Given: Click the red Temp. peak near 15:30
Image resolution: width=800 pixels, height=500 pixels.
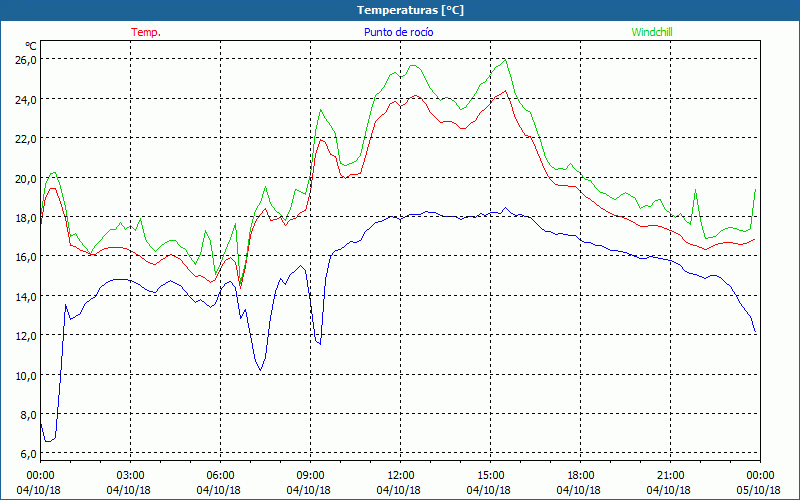Looking at the screenshot, I should coord(505,91).
